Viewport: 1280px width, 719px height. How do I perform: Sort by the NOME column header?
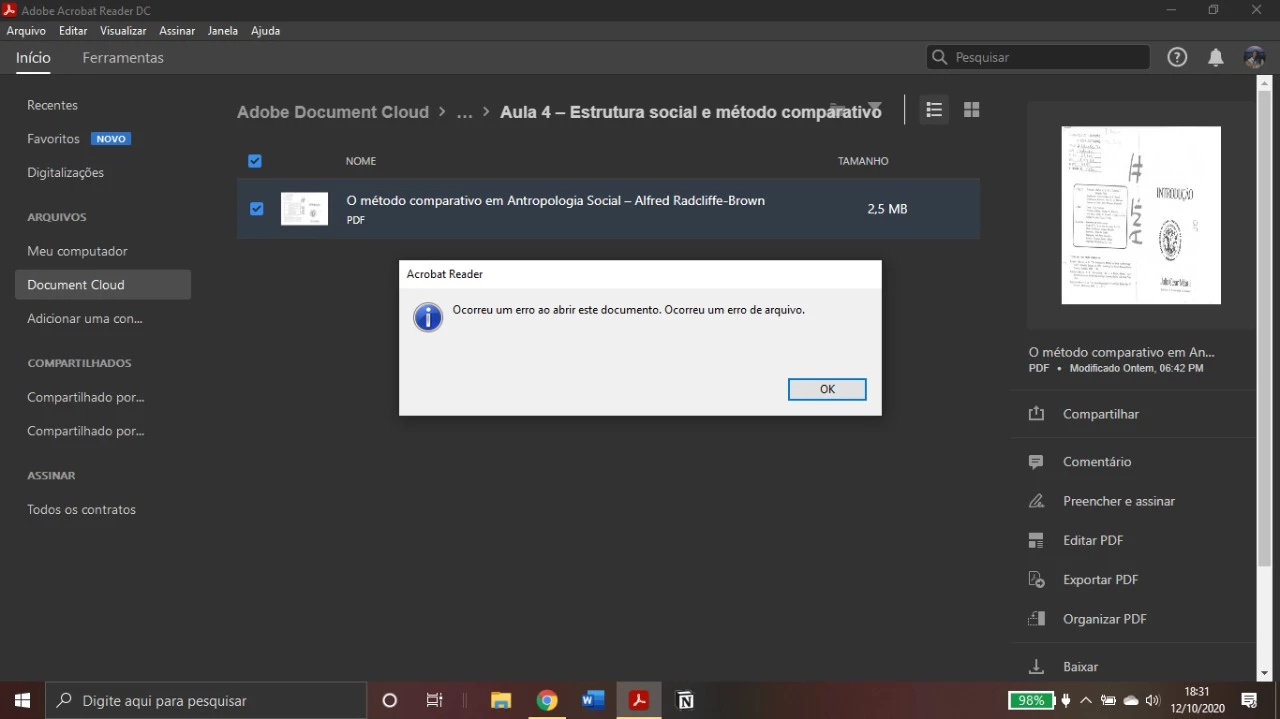click(x=361, y=161)
